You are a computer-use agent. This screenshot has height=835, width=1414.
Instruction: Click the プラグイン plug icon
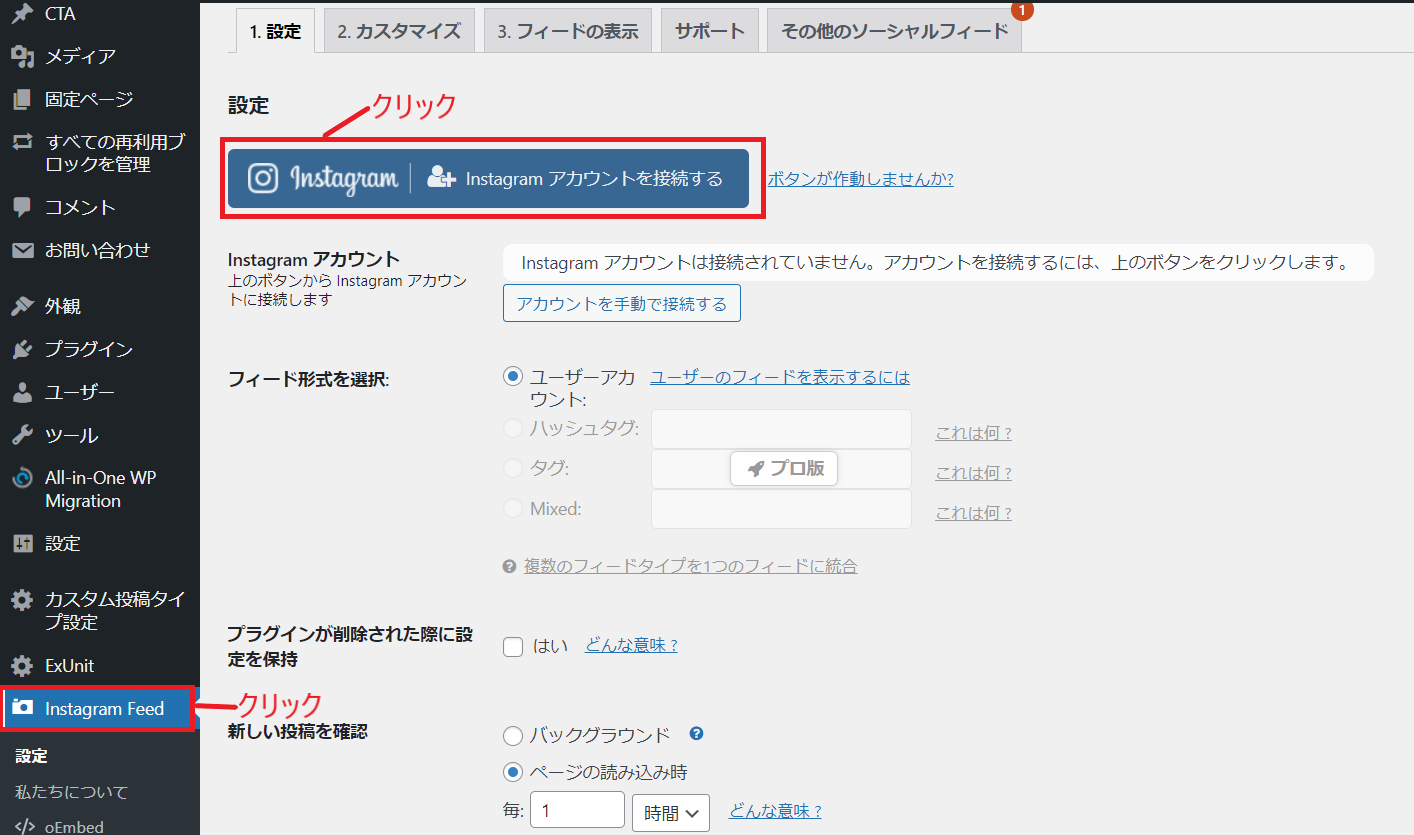22,349
